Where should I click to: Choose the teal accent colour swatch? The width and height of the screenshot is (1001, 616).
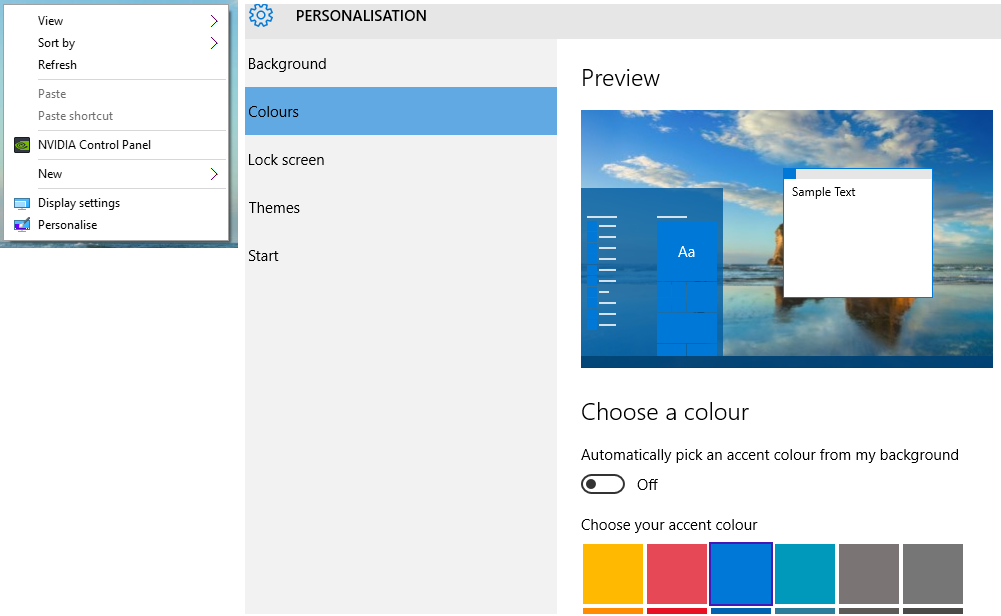click(805, 574)
